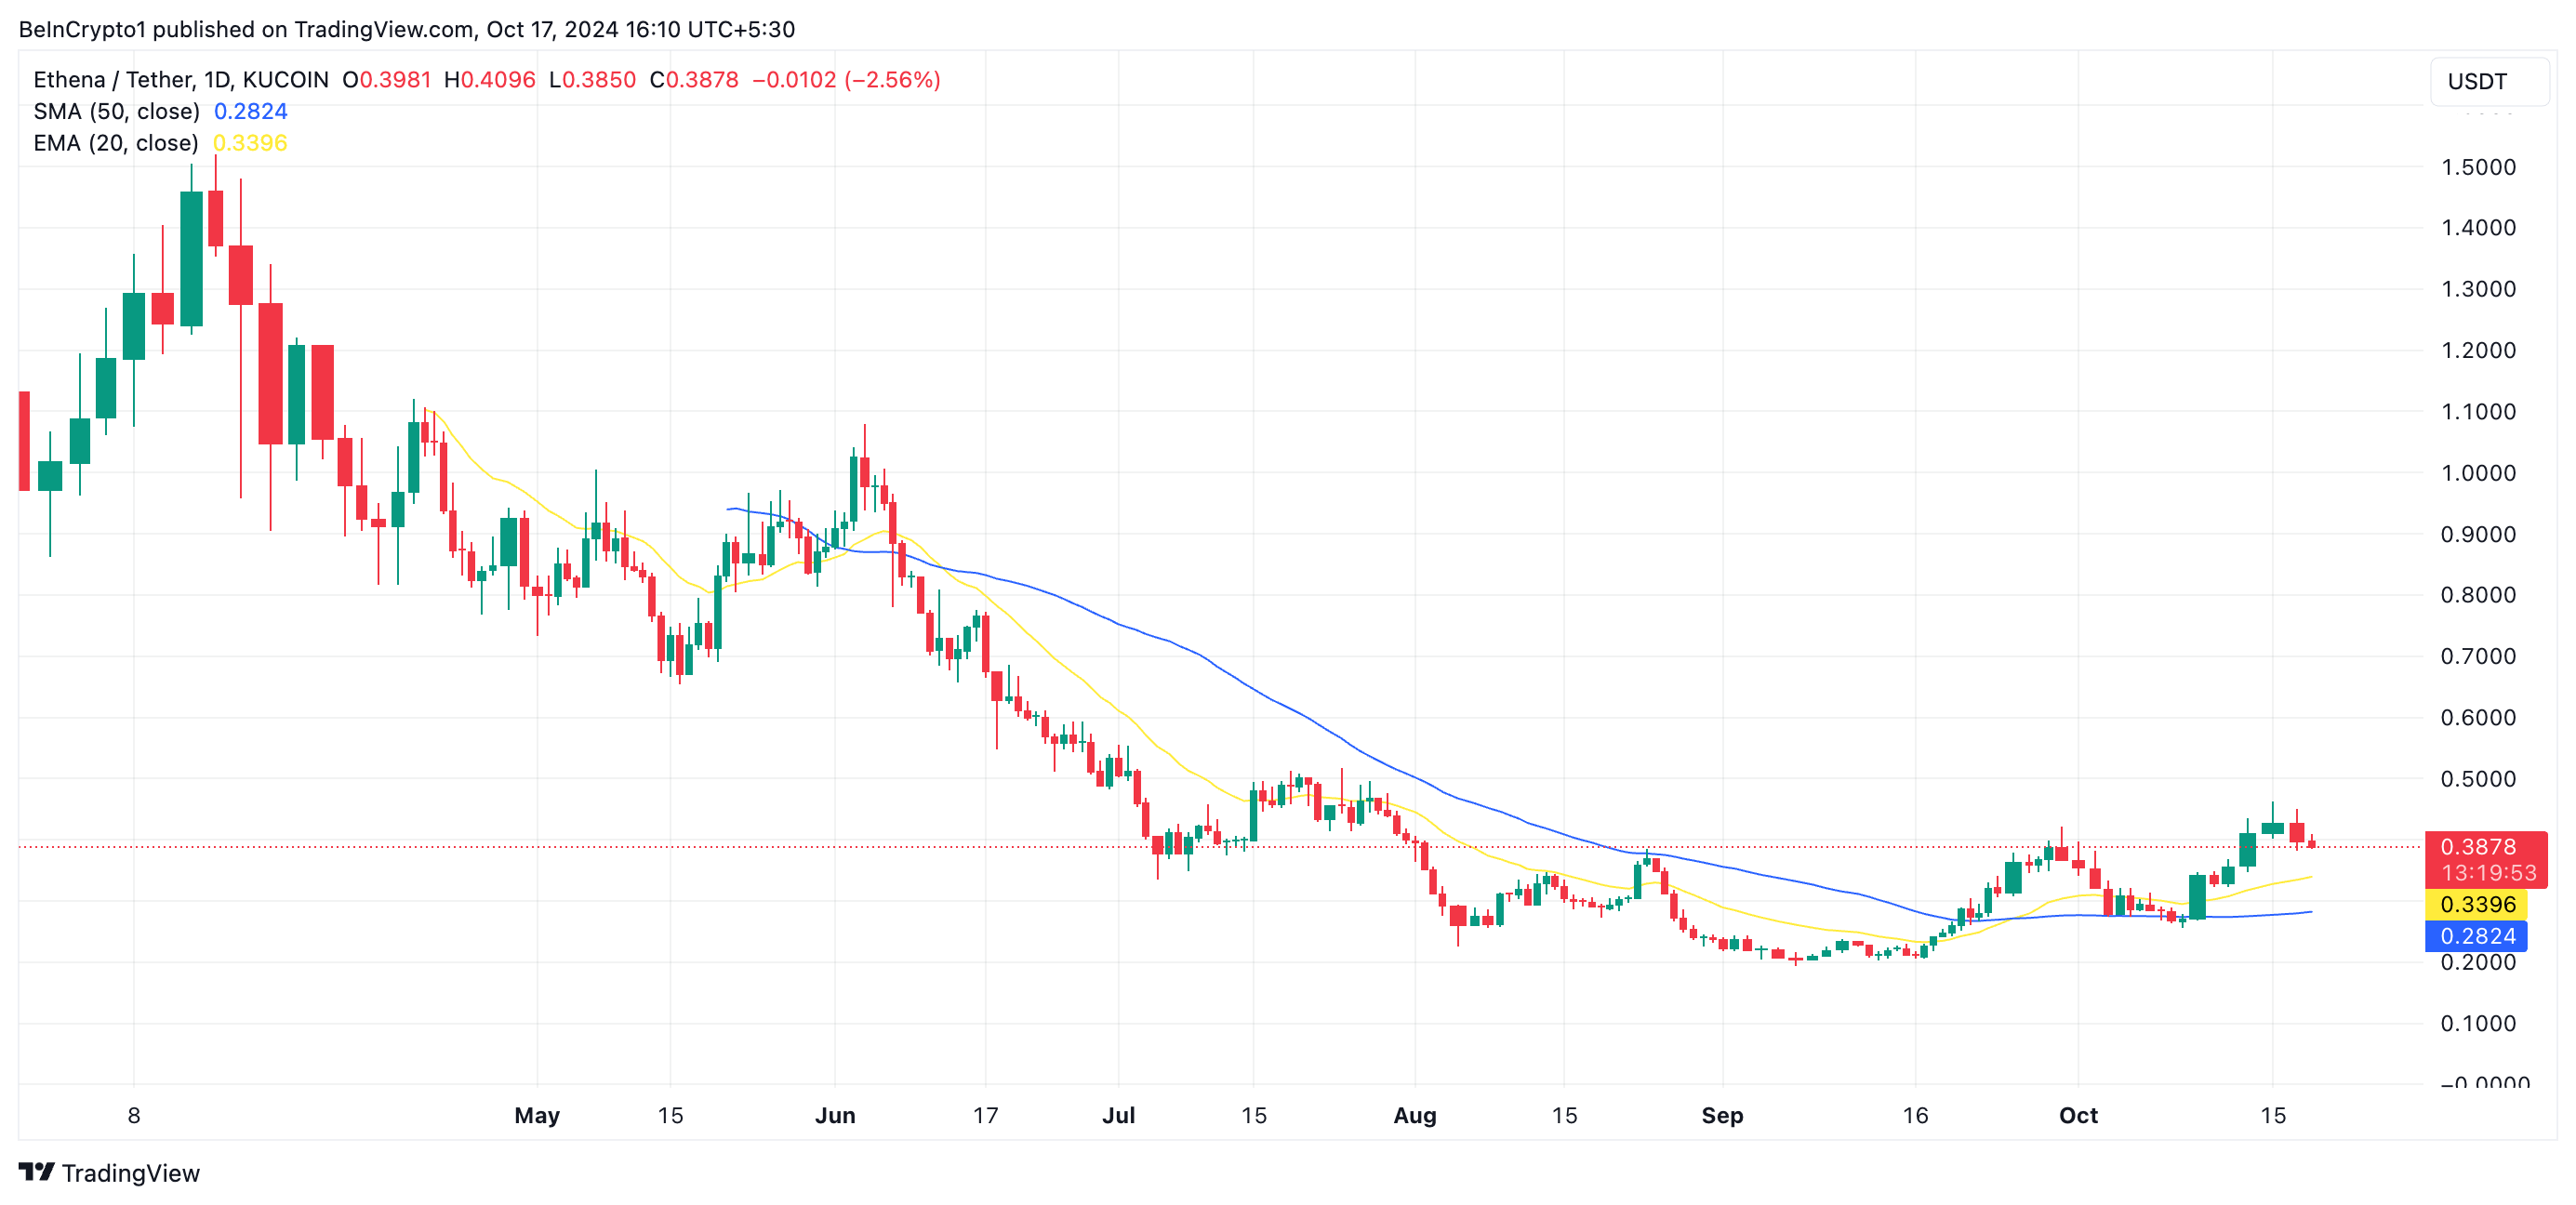This screenshot has width=2576, height=1205.
Task: Select the EMA (20, close) indicator label
Action: coord(116,143)
